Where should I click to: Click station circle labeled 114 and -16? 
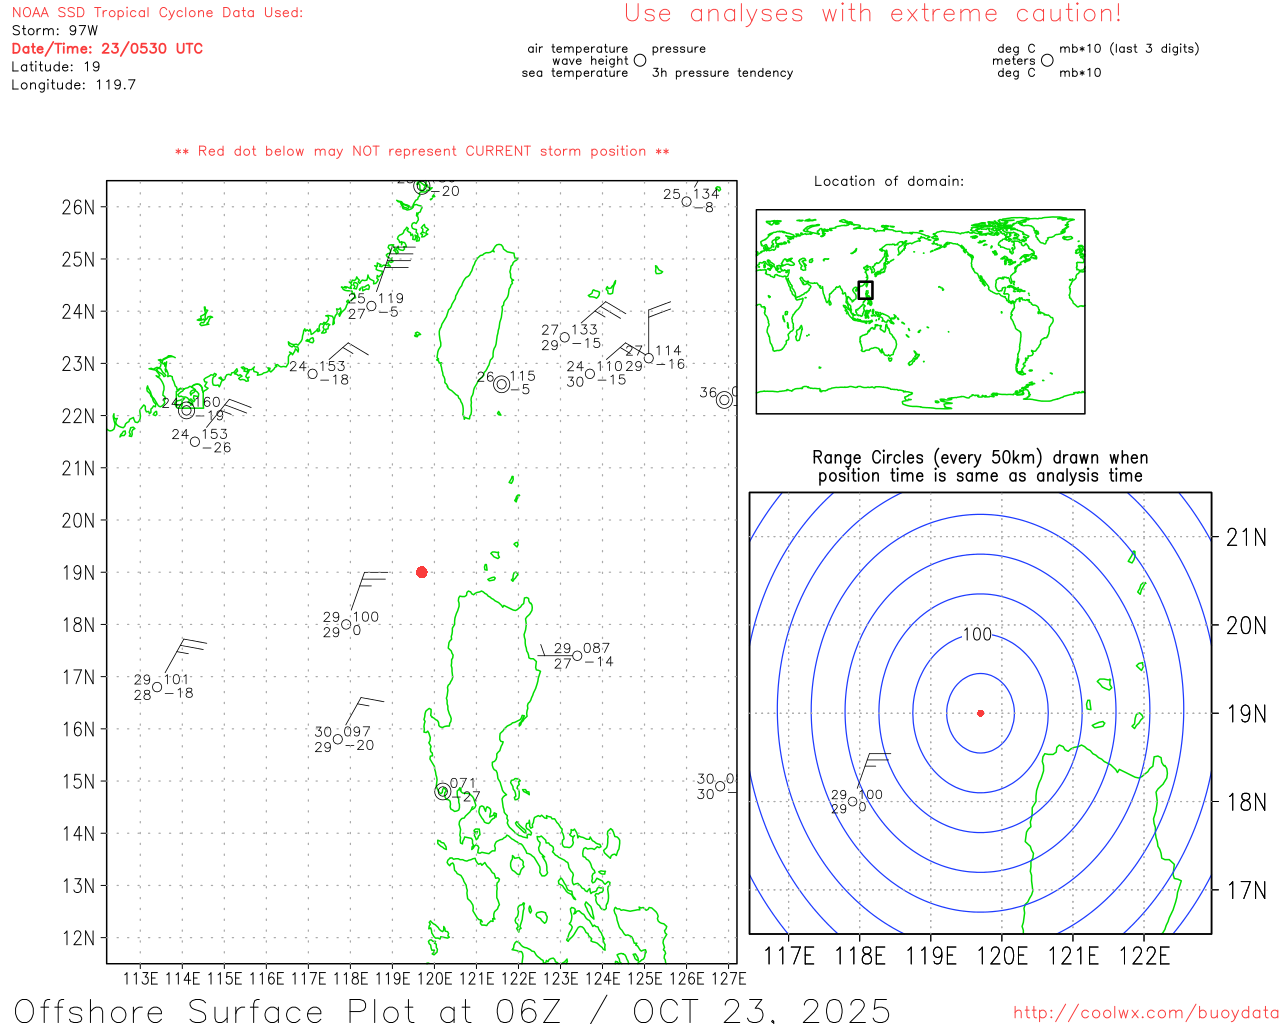pos(649,358)
